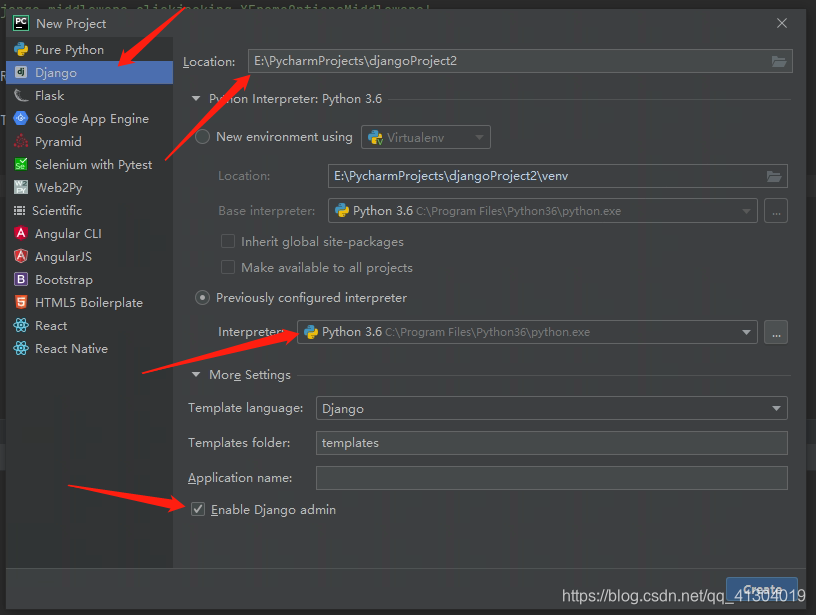Viewport: 816px width, 615px height.
Task: Select React project type
Action: coord(90,325)
